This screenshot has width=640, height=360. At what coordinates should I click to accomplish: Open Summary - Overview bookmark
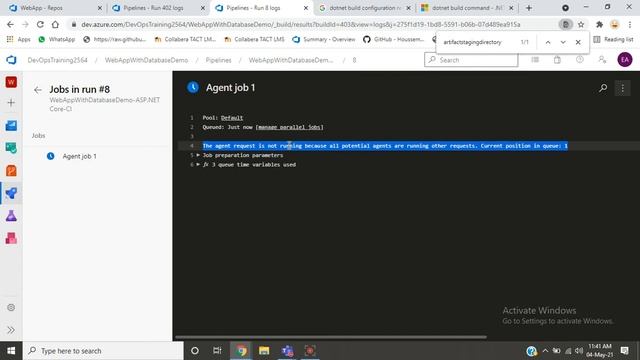(x=324, y=39)
